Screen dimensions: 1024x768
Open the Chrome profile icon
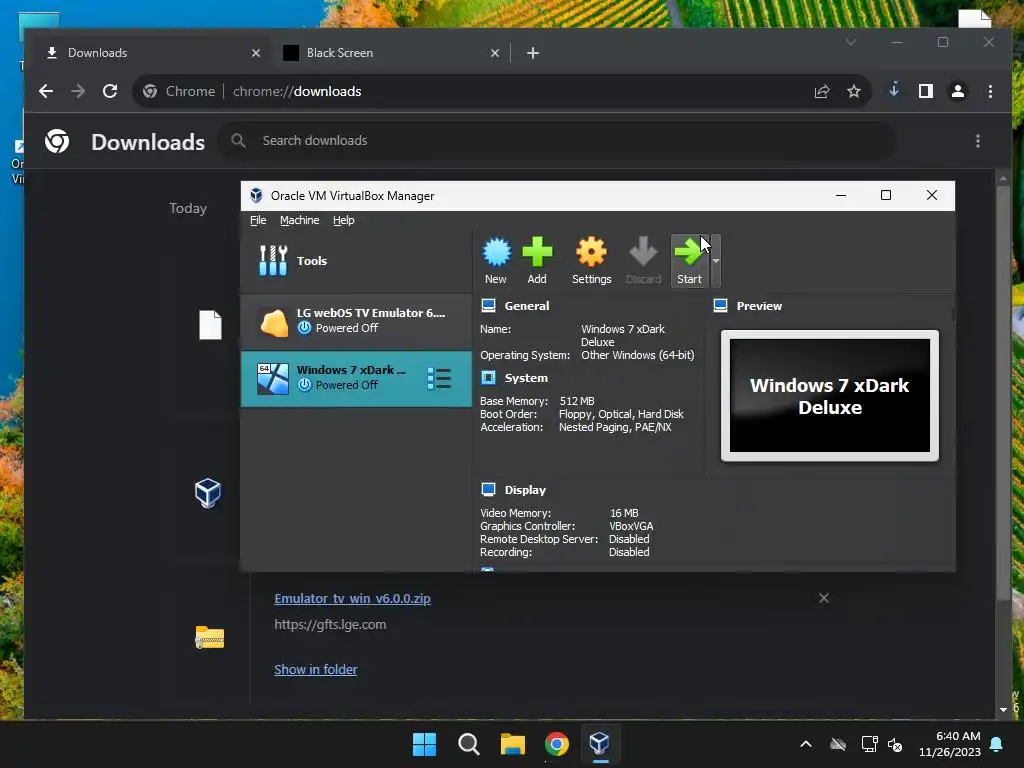point(958,91)
